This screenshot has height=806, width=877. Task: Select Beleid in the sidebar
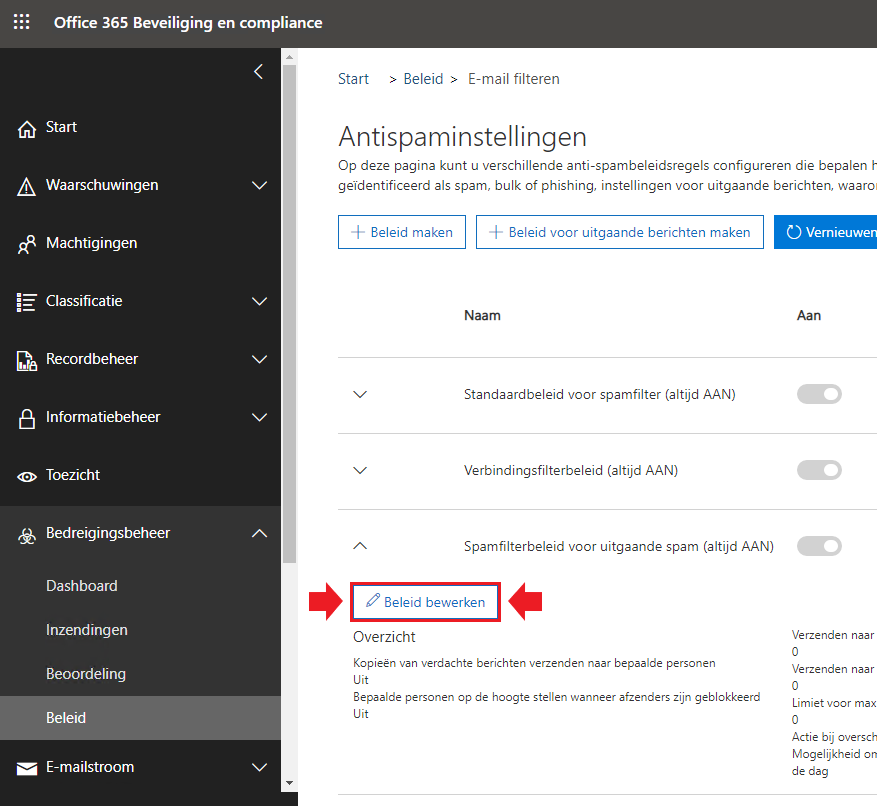click(x=140, y=718)
